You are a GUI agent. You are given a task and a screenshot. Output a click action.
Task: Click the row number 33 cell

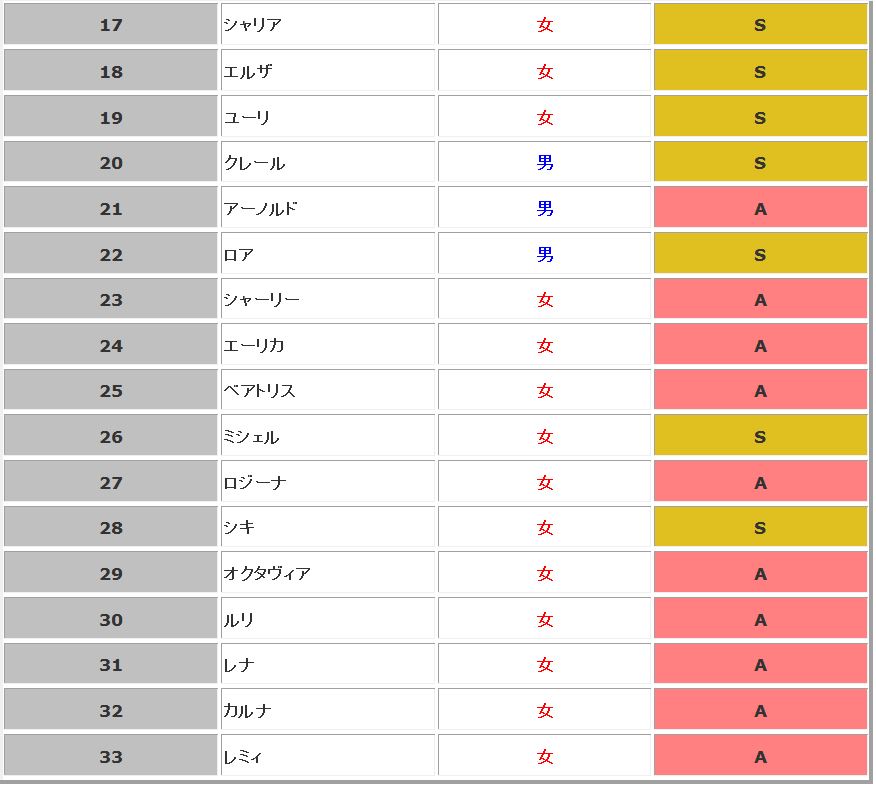click(x=111, y=756)
